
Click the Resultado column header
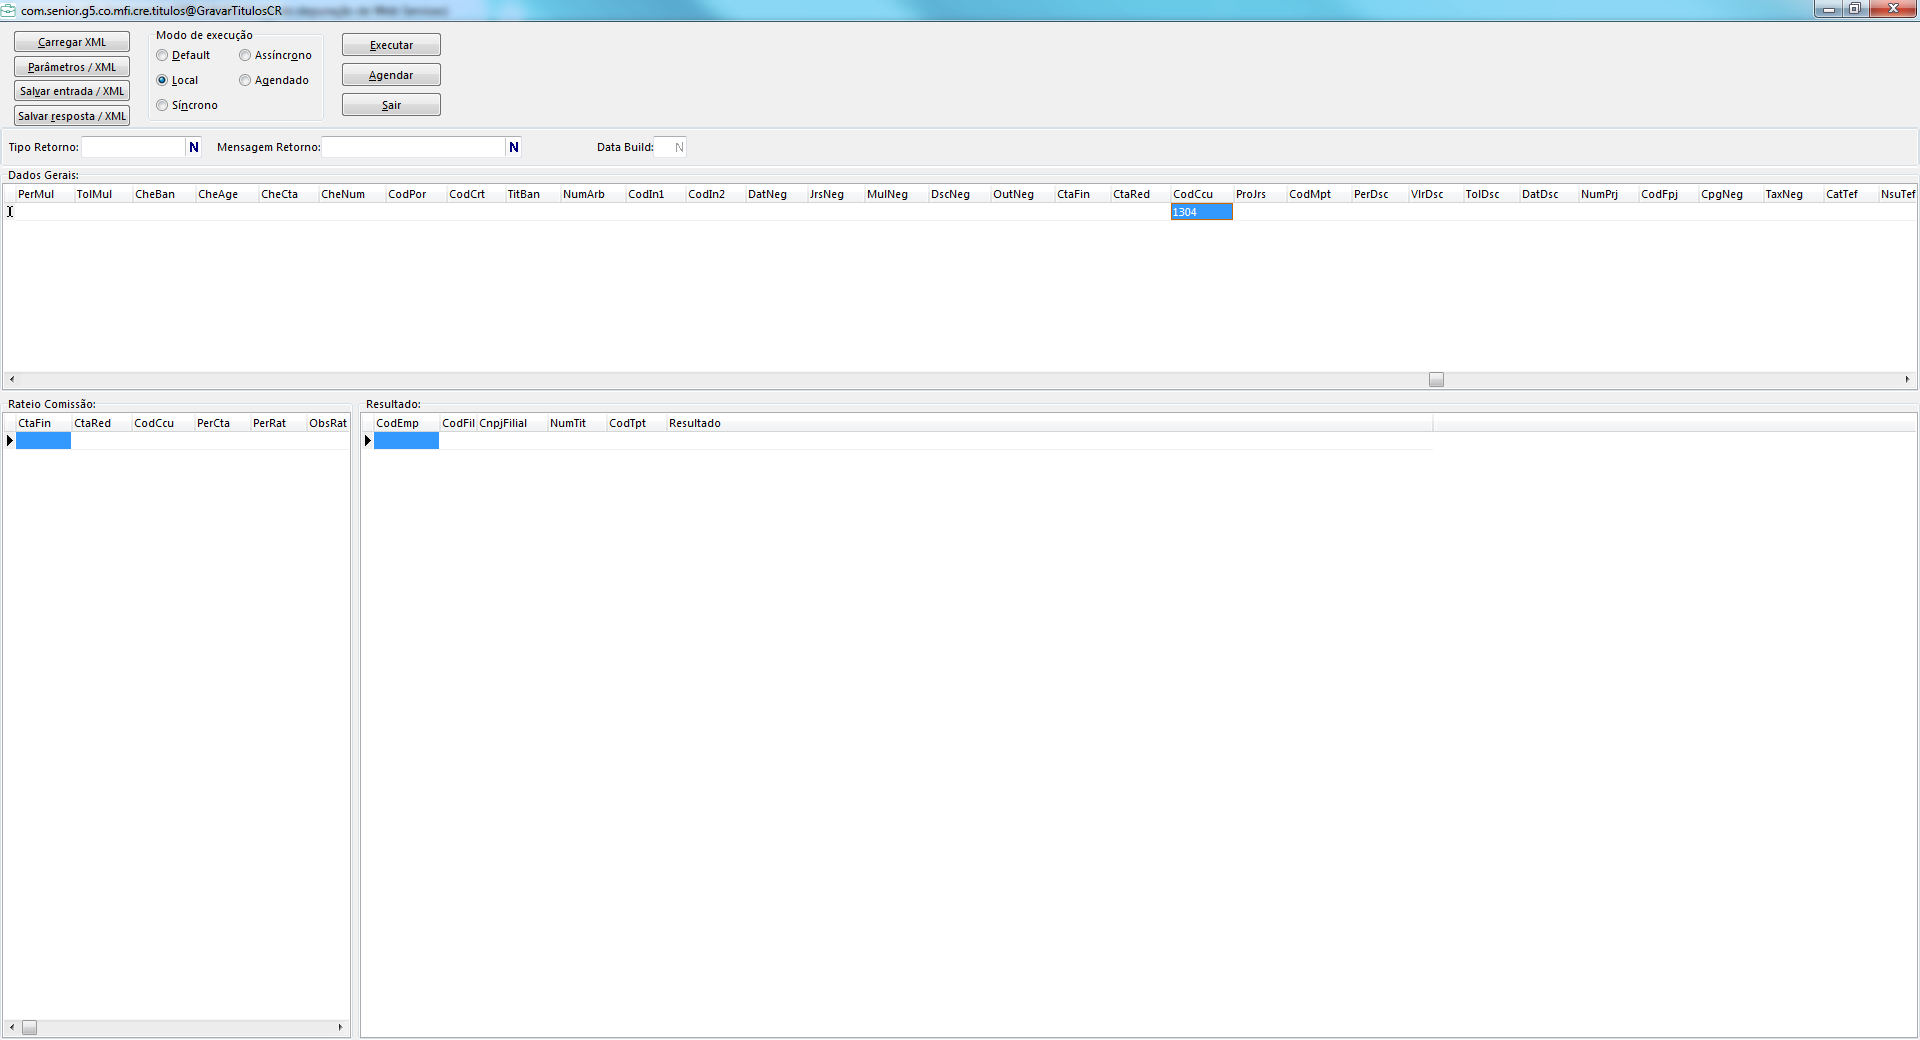pyautogui.click(x=694, y=423)
